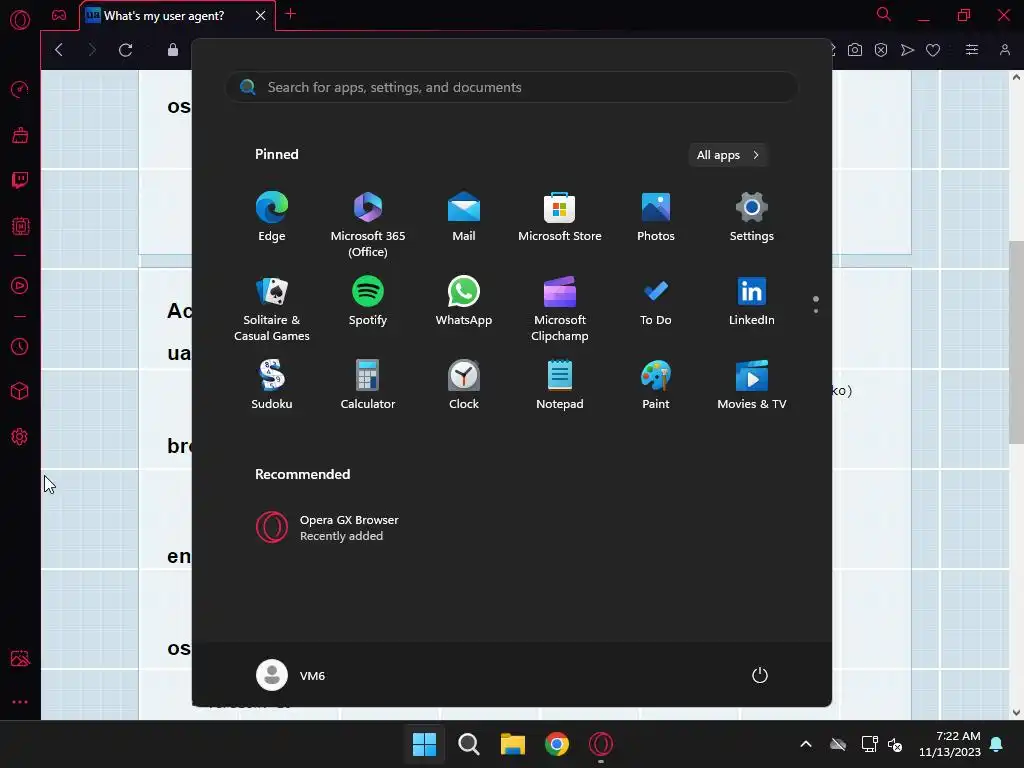Add page to bookmarks heart icon
The image size is (1024, 768).
[x=933, y=50]
